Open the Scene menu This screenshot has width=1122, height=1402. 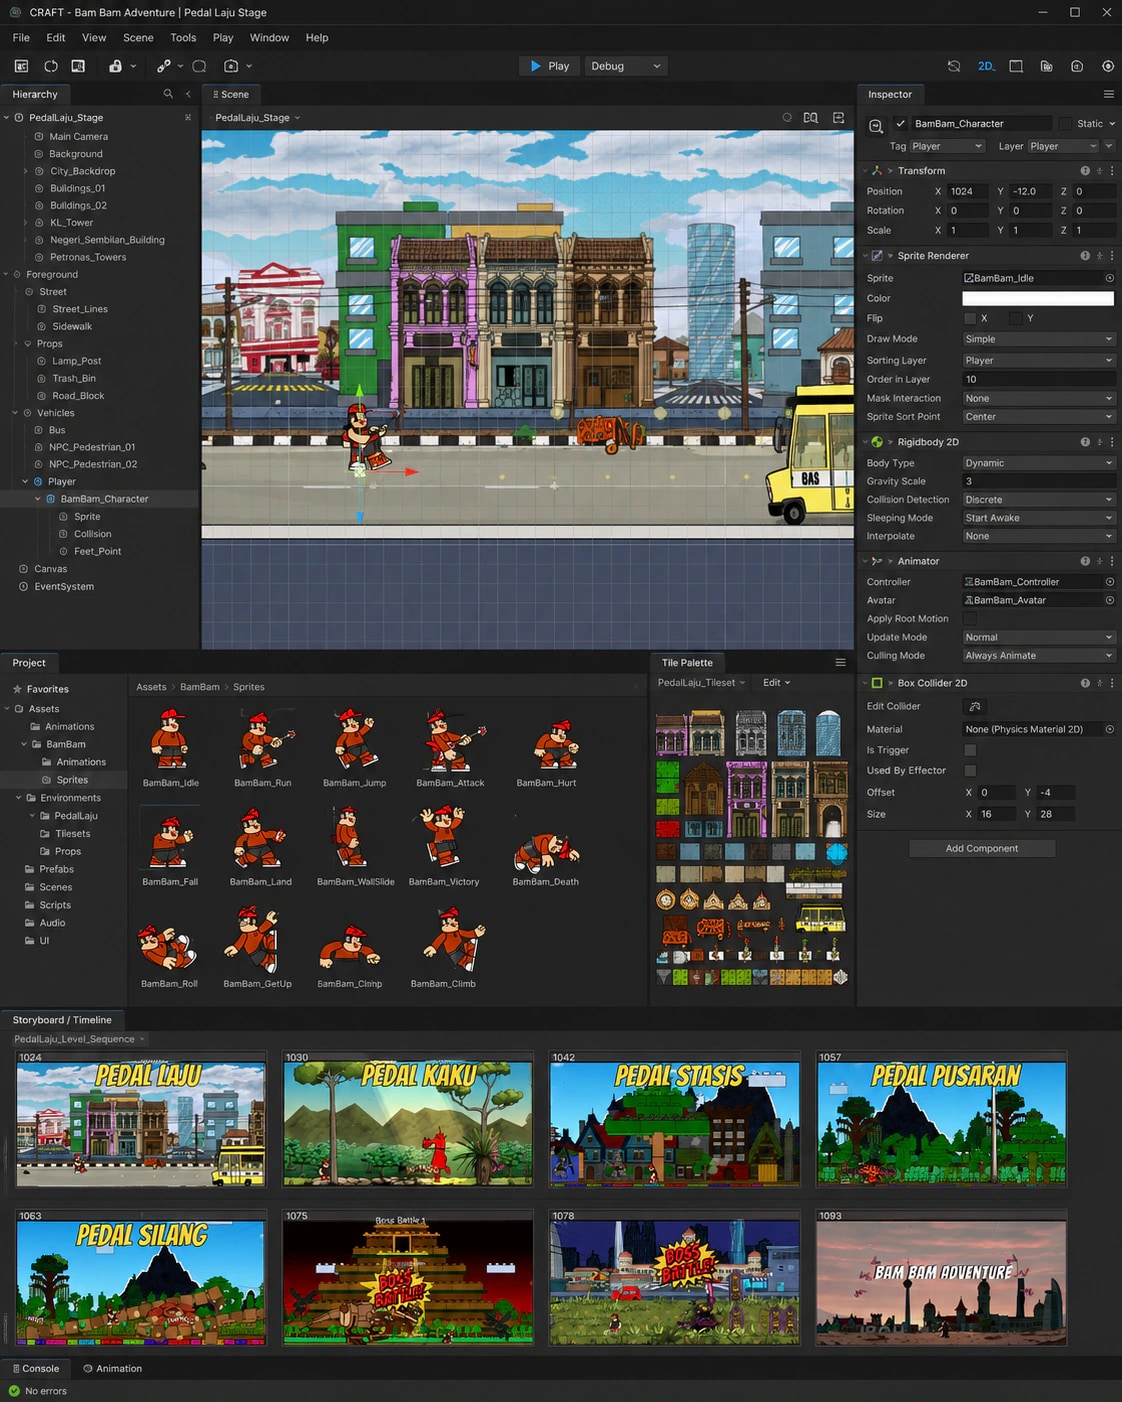[138, 38]
